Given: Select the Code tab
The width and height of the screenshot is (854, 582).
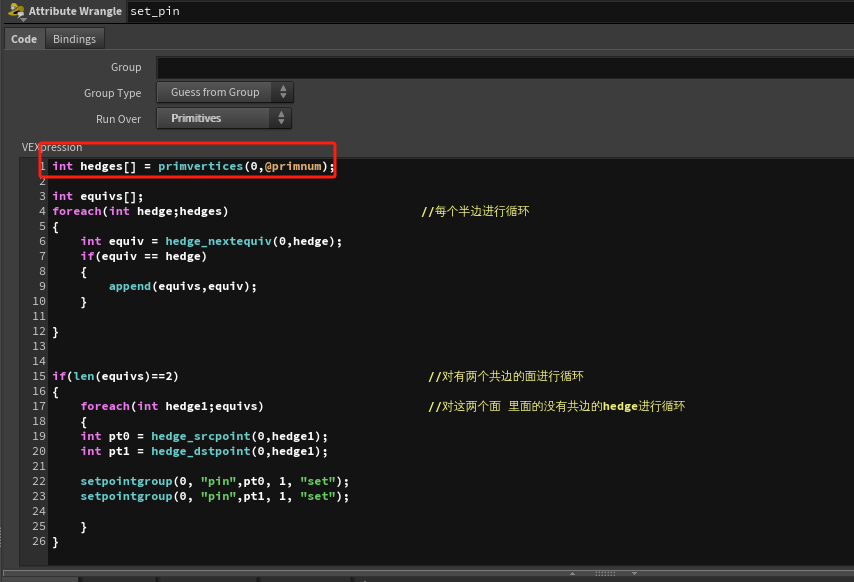Looking at the screenshot, I should pos(24,39).
